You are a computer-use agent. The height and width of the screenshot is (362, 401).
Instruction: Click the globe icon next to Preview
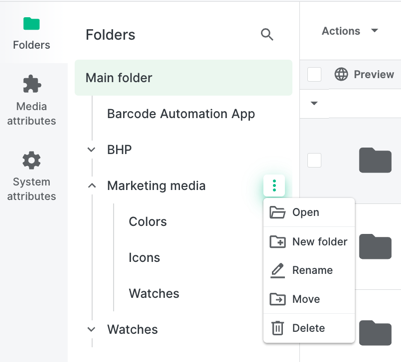pos(341,74)
